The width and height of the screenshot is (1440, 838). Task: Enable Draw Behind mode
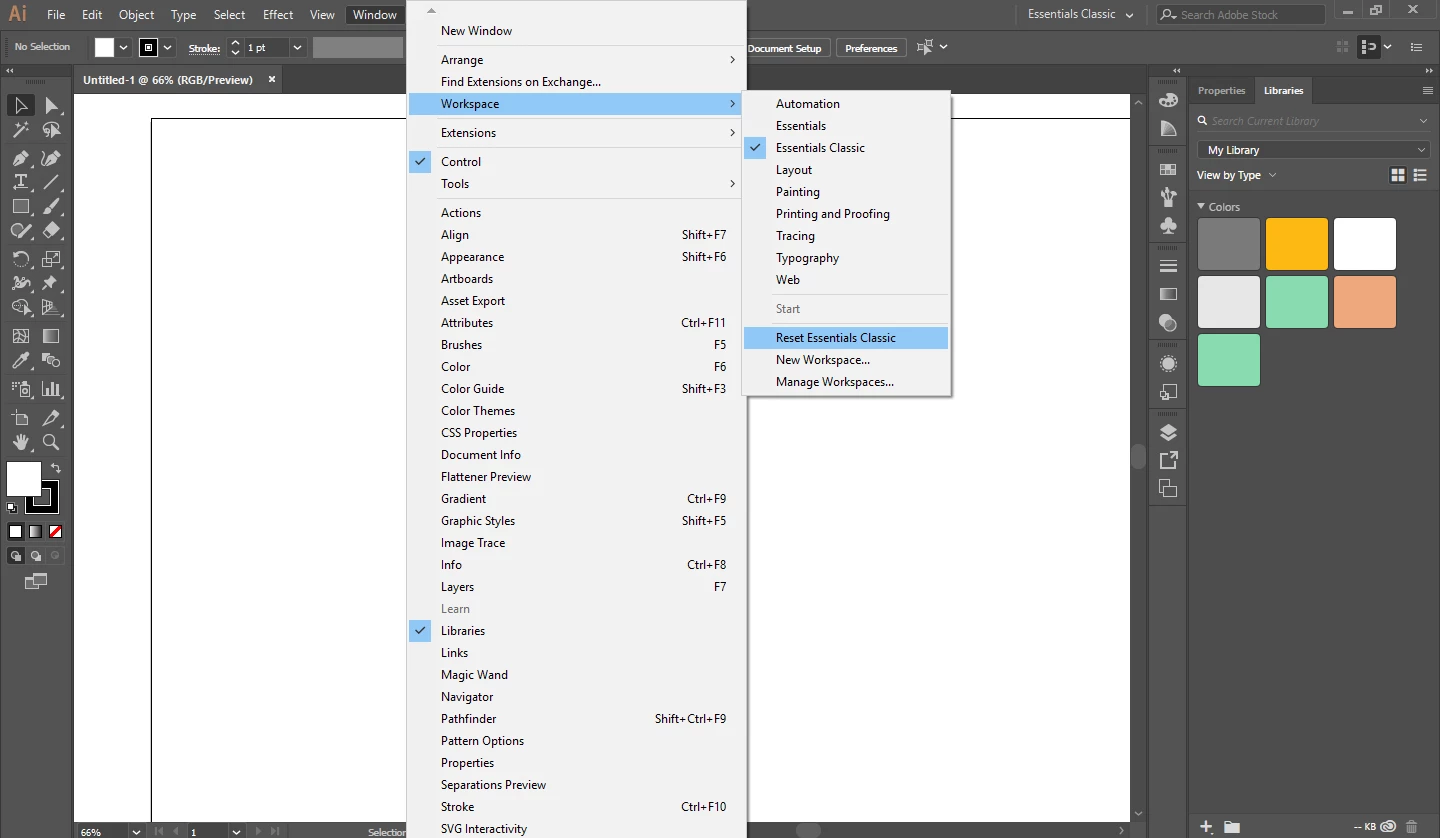pos(36,556)
